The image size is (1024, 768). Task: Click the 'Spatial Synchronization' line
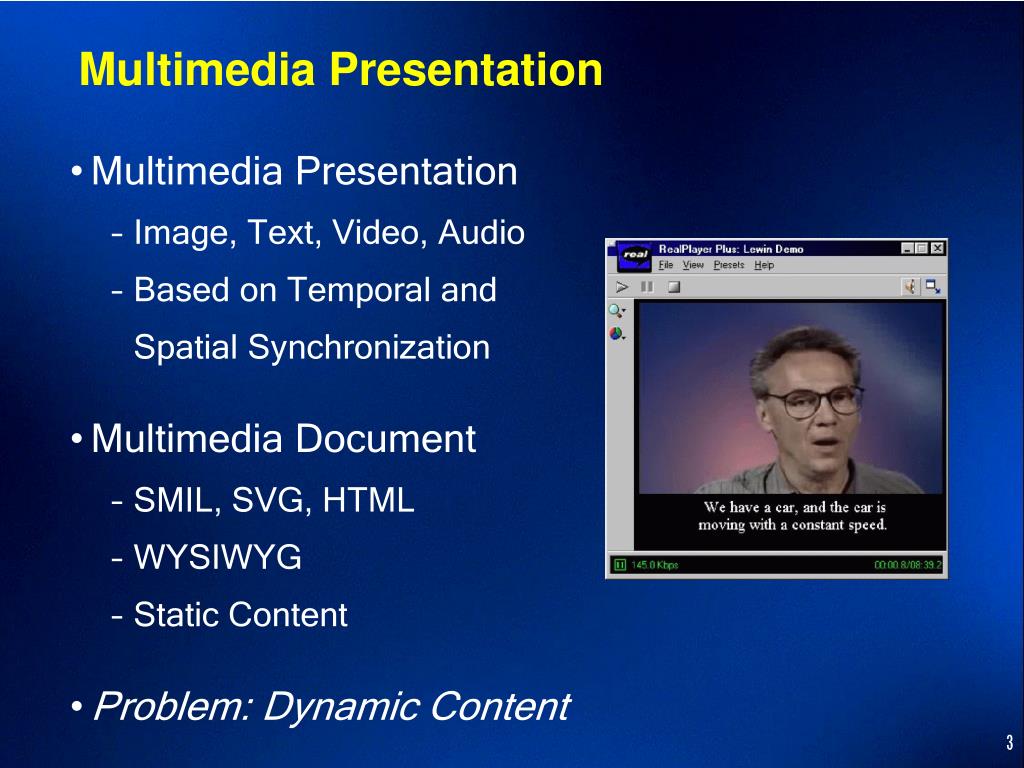point(312,347)
